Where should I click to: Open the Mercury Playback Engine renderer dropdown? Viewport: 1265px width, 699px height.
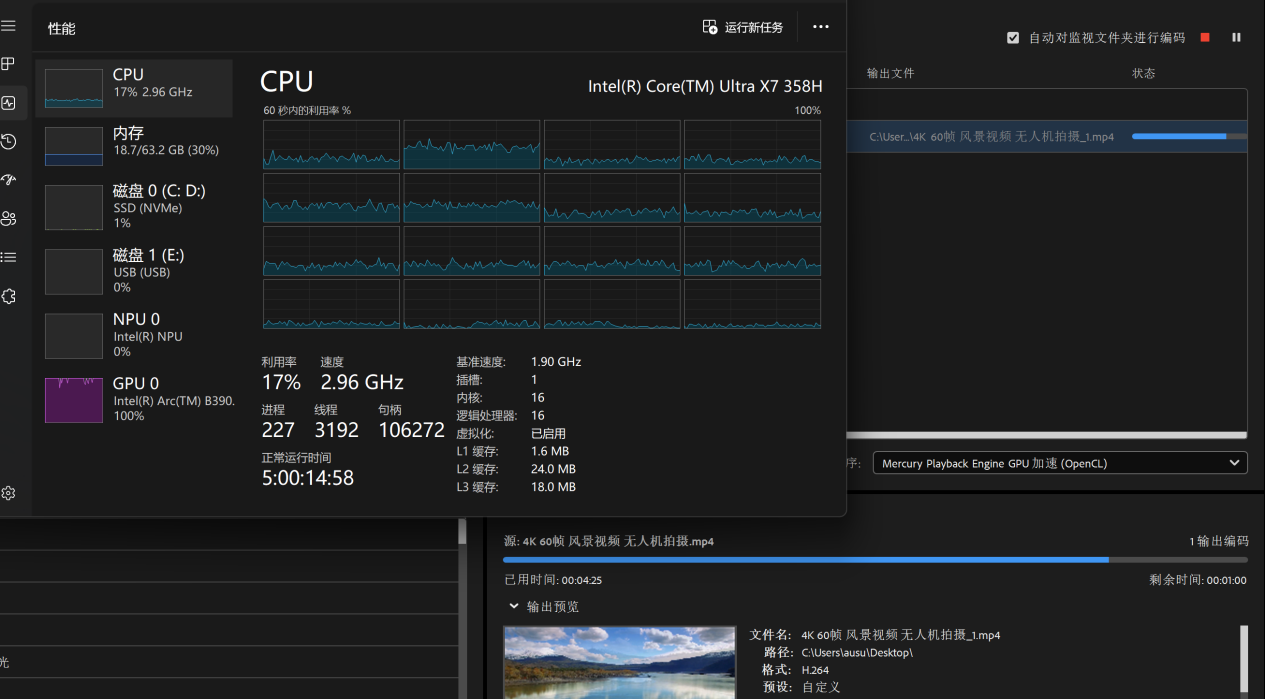tap(1059, 463)
